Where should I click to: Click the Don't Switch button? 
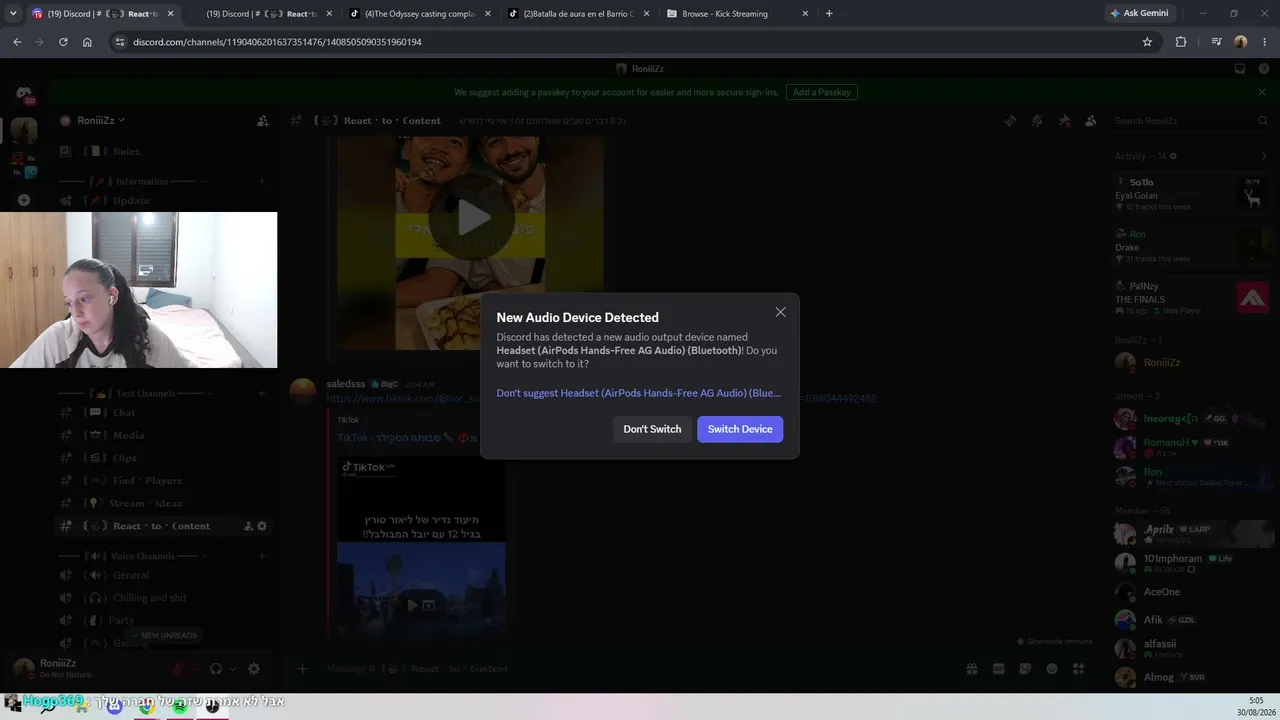pyautogui.click(x=652, y=429)
